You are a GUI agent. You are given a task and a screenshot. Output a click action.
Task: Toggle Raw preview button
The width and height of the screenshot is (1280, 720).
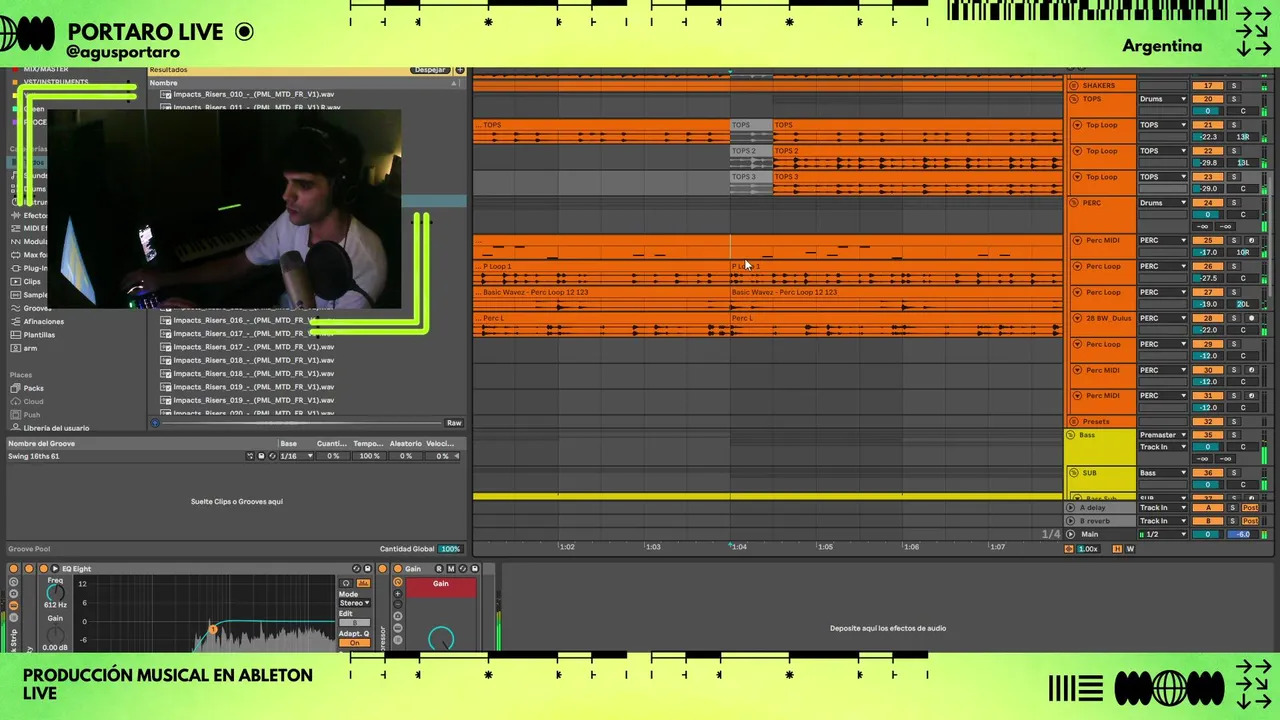pyautogui.click(x=454, y=423)
